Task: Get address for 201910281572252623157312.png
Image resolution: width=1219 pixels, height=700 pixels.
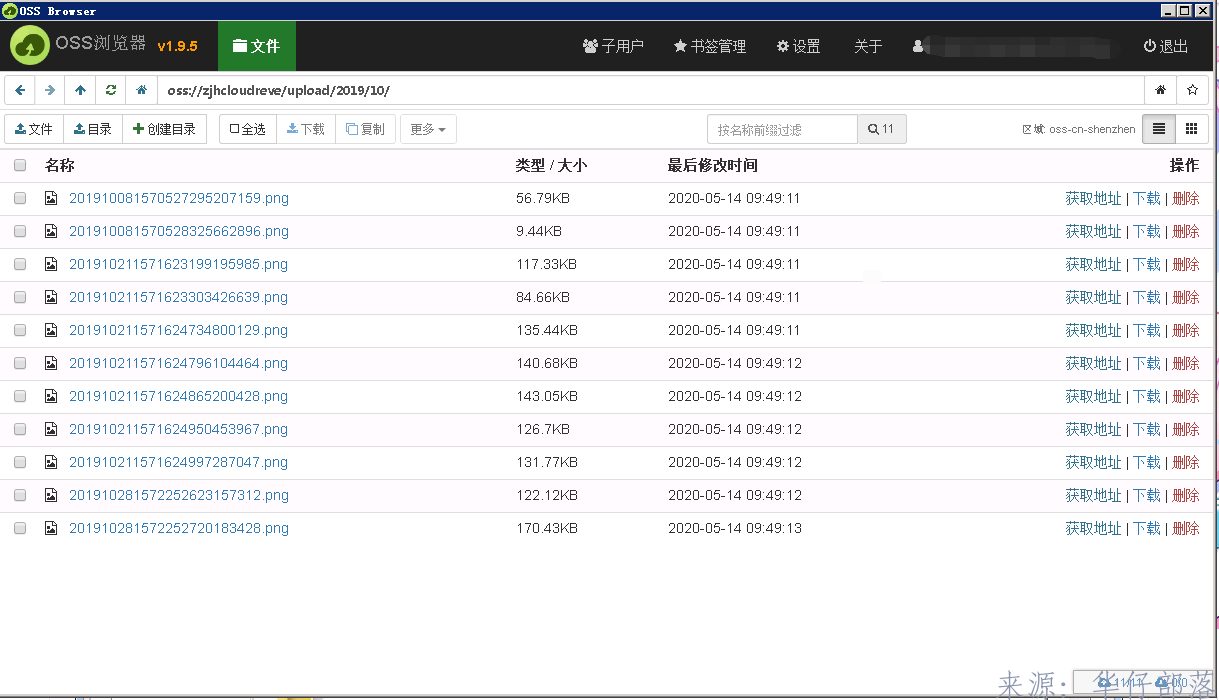Action: 1093,495
